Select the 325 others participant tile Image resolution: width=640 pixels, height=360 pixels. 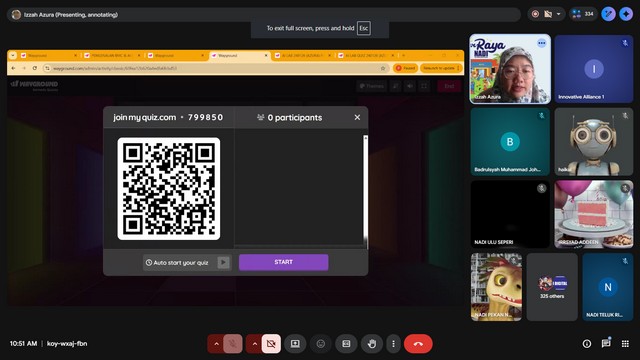tap(552, 287)
